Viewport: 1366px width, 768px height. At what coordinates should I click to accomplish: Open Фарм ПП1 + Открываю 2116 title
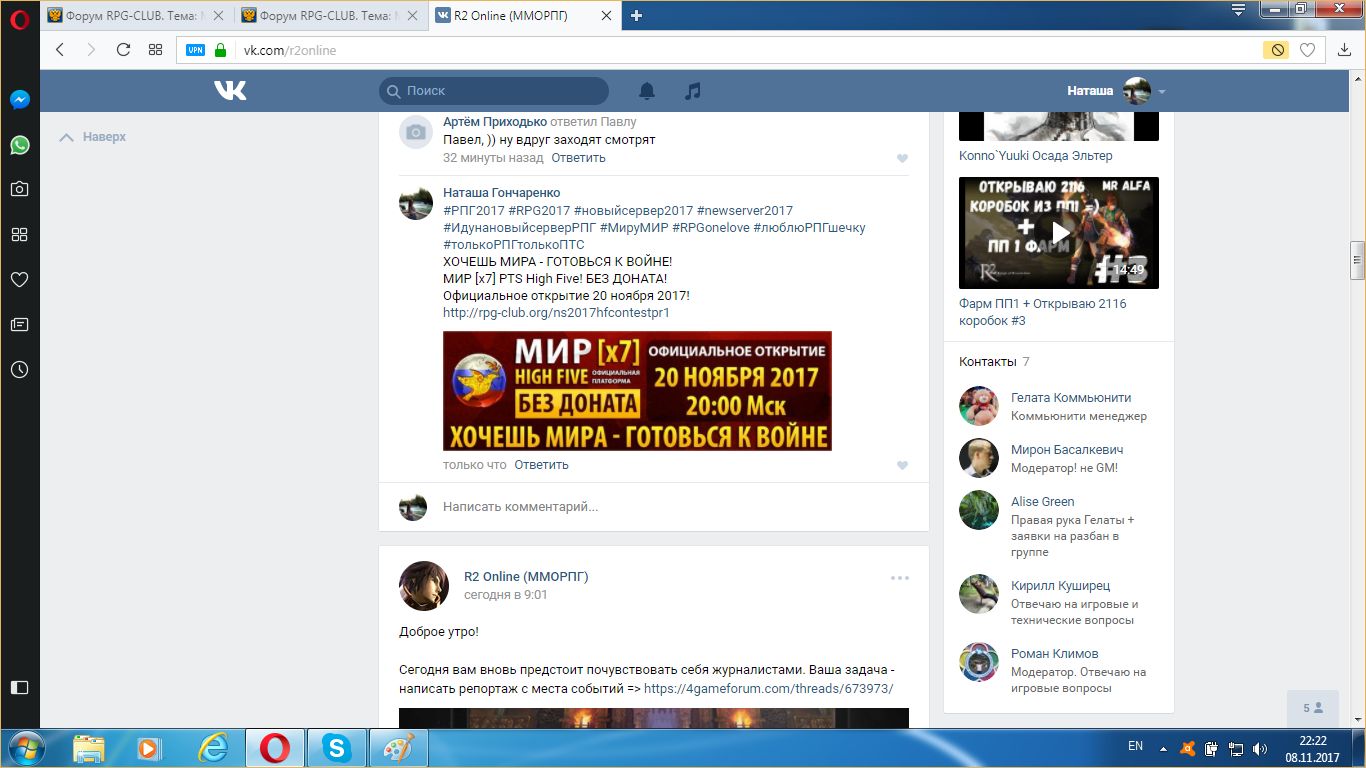click(x=1043, y=312)
